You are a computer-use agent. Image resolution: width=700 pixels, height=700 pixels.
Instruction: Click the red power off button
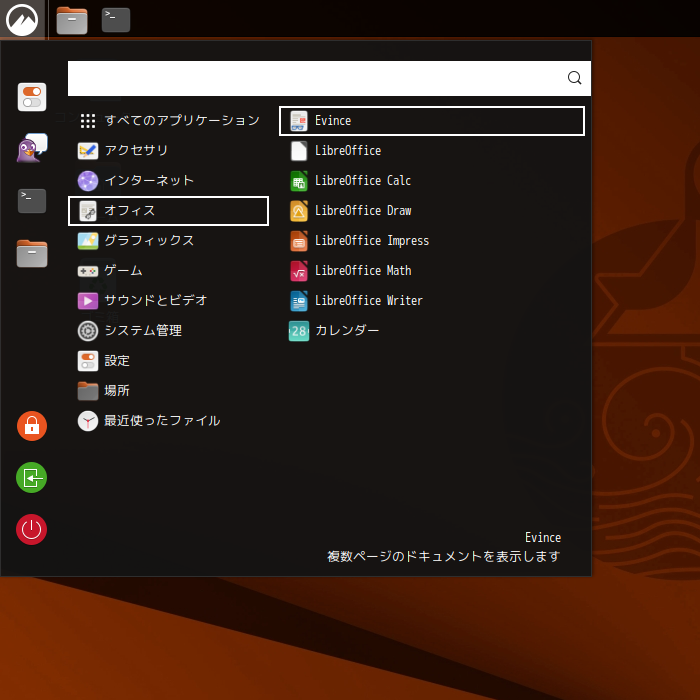(32, 529)
